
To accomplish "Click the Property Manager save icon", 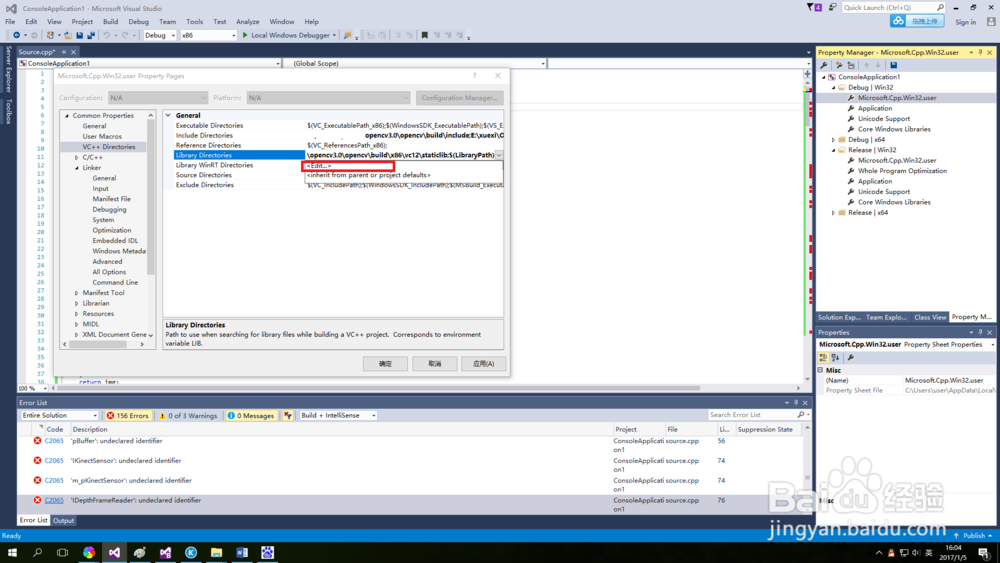I will pyautogui.click(x=893, y=65).
